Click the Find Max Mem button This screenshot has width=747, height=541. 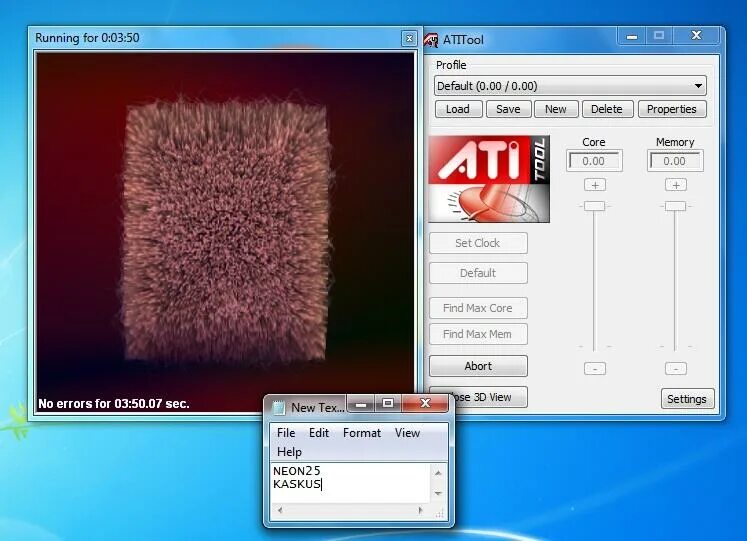(478, 334)
